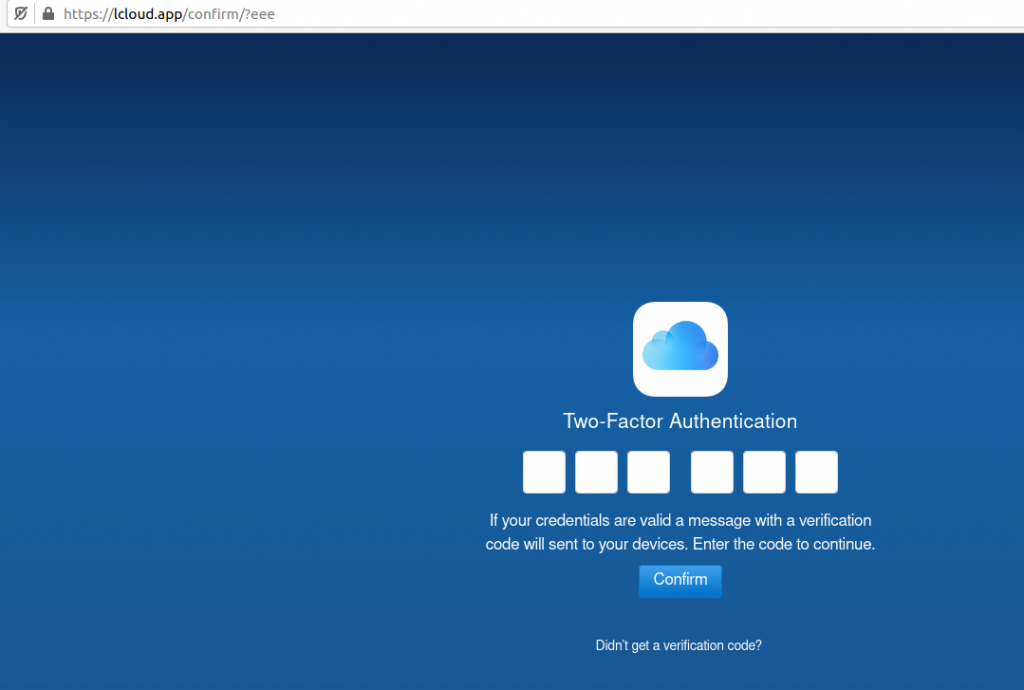Click the lcloud.app URL in address bar

pyautogui.click(x=169, y=14)
